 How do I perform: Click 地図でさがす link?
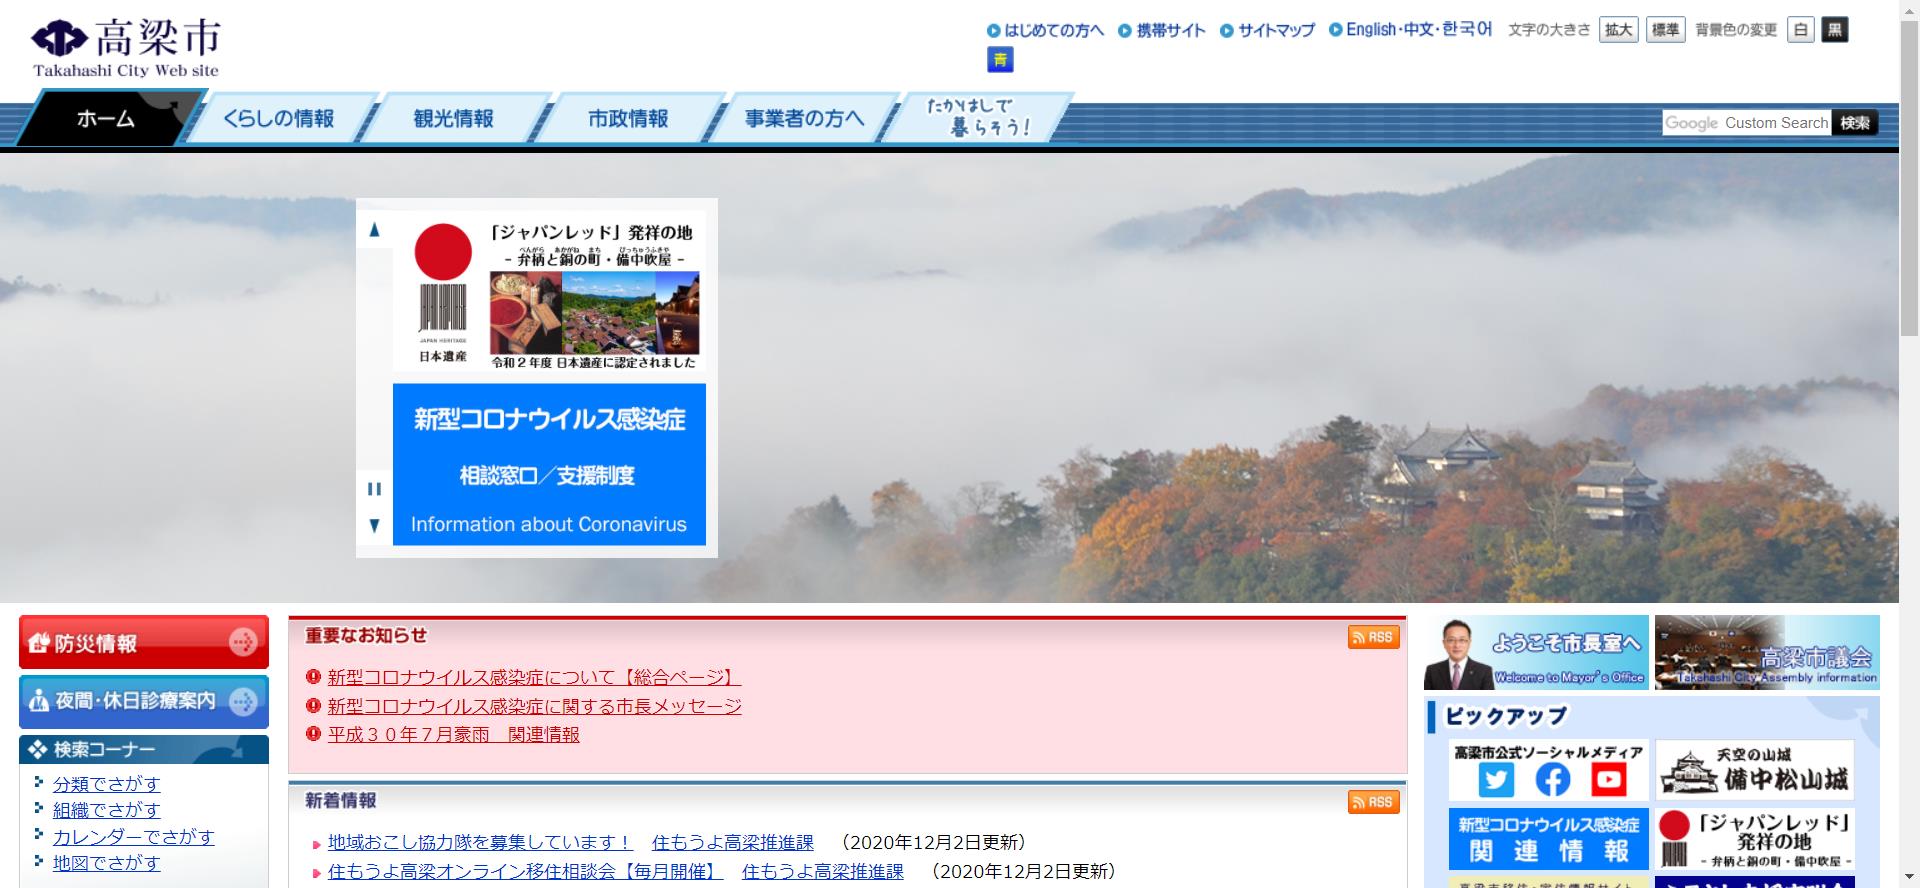click(x=106, y=862)
